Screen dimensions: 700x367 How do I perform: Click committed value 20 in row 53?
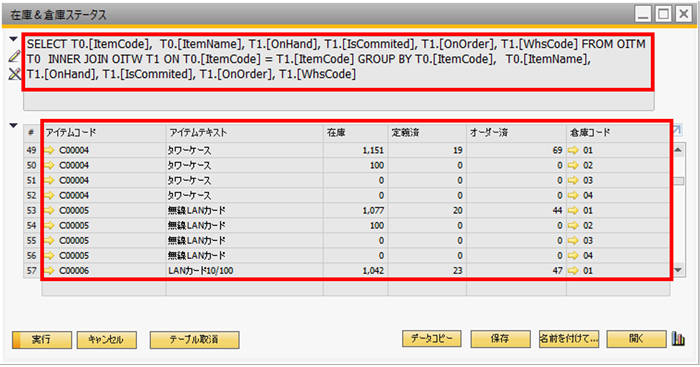458,211
